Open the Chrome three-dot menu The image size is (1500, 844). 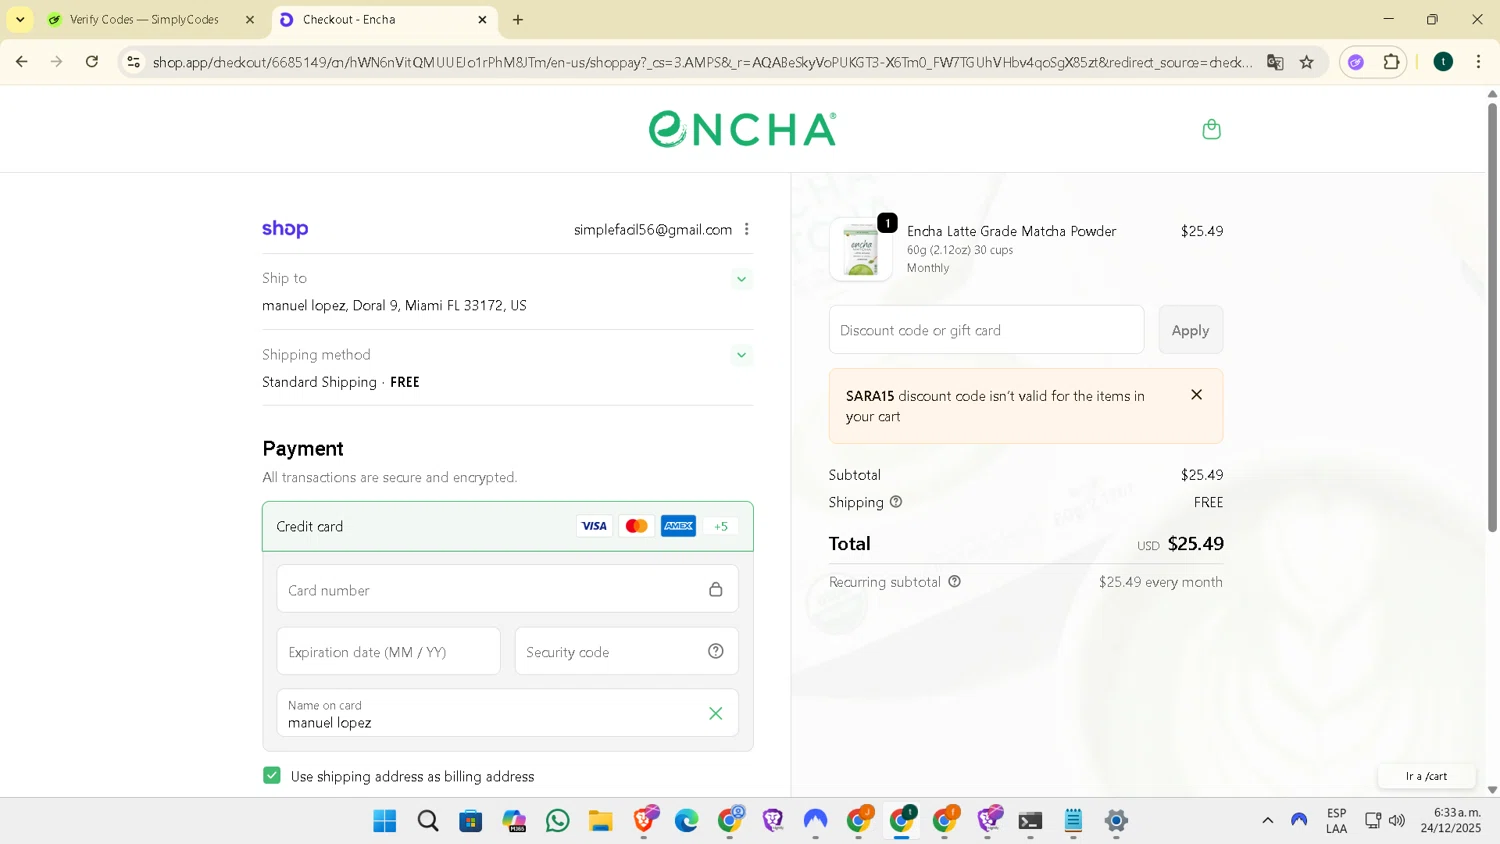[1478, 62]
